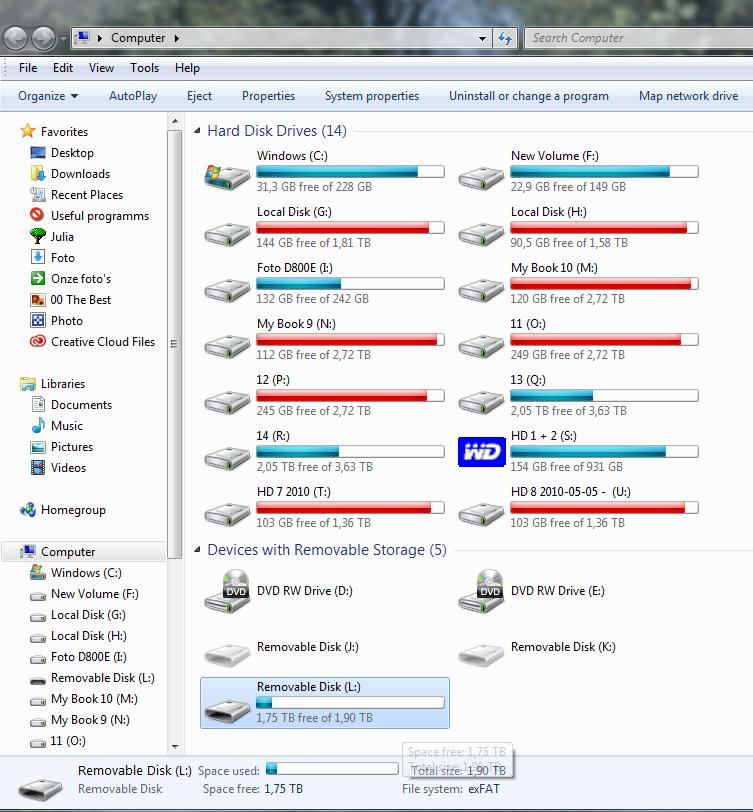Viewport: 753px width, 812px height.
Task: Select the 14 (R:) drive icon
Action: click(227, 457)
